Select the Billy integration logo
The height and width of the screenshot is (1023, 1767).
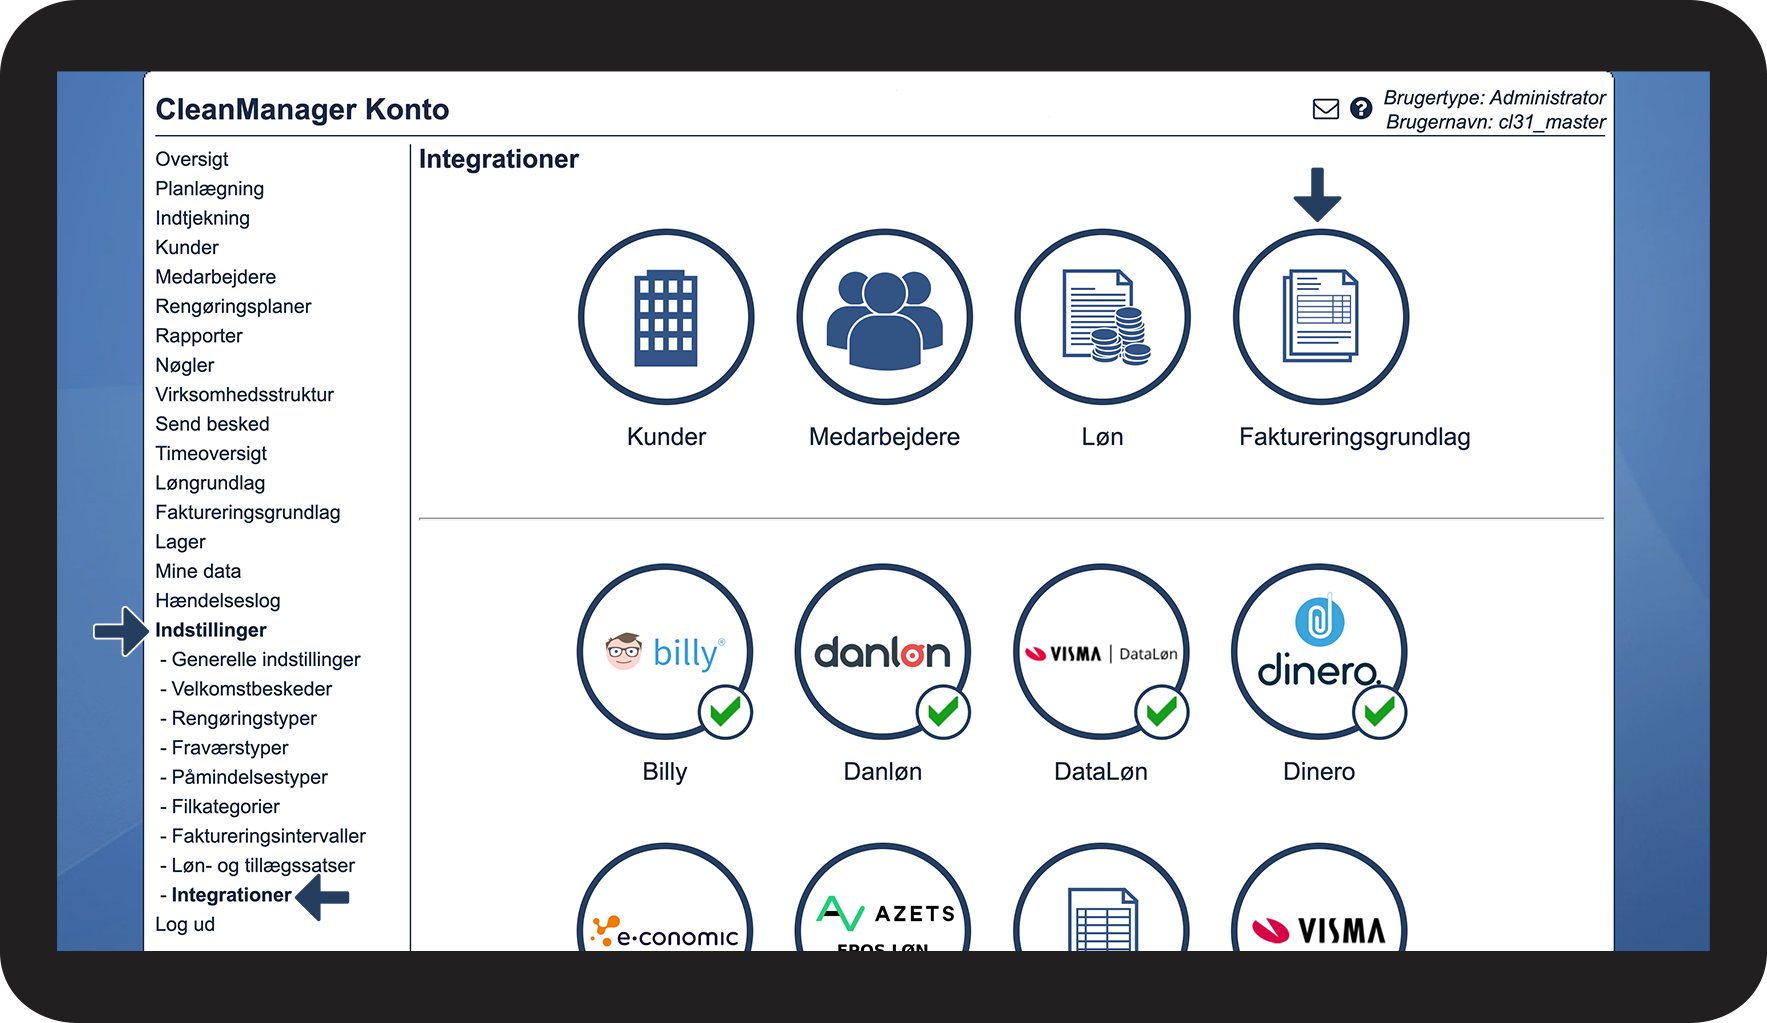pos(665,652)
